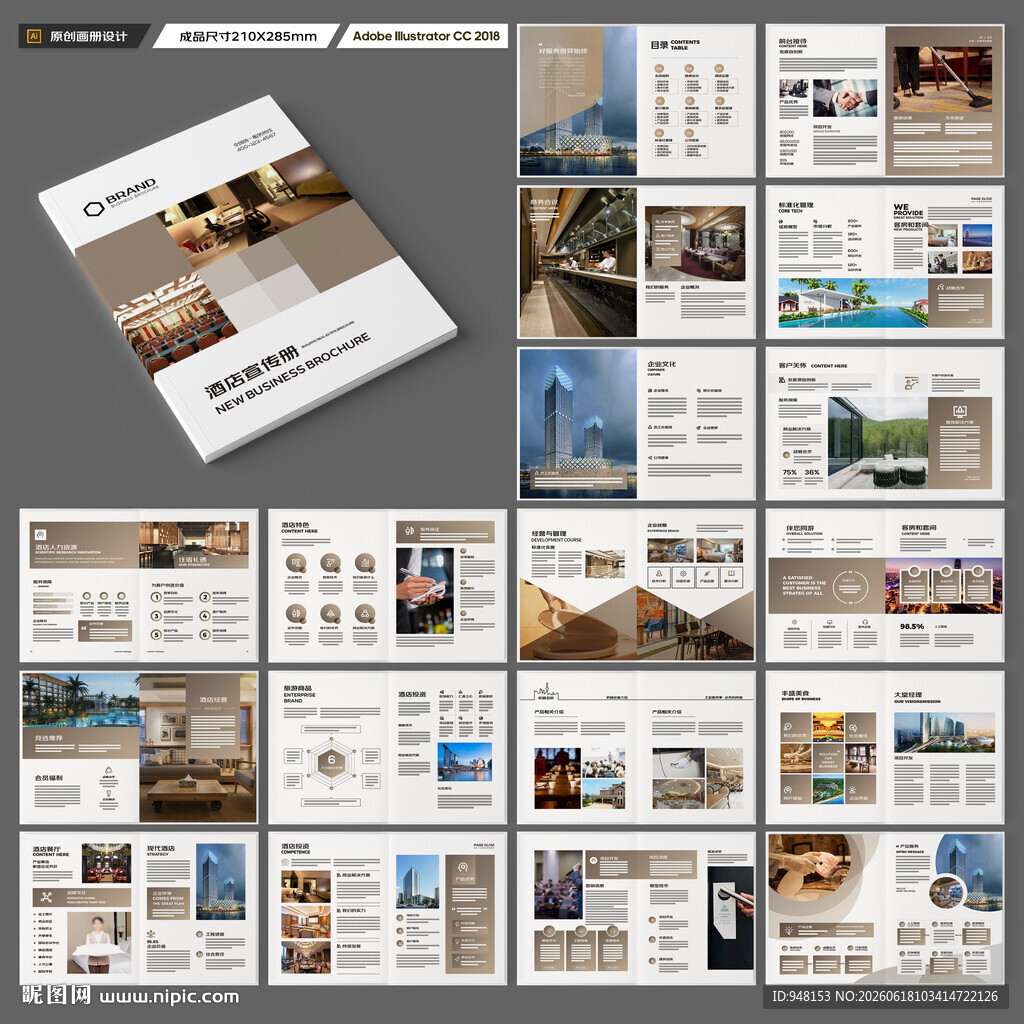The height and width of the screenshot is (1024, 1024).
Task: Open the door hanger photo spread
Action: click(x=636, y=908)
